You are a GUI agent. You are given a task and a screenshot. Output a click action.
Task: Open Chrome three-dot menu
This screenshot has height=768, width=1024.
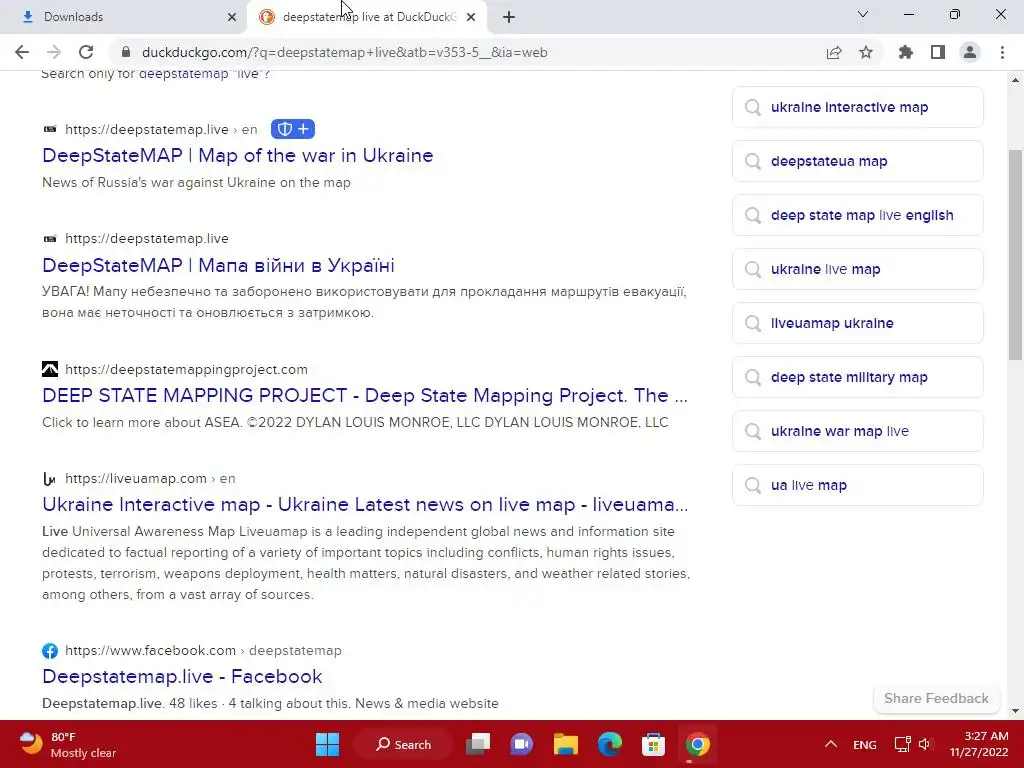pos(1002,52)
